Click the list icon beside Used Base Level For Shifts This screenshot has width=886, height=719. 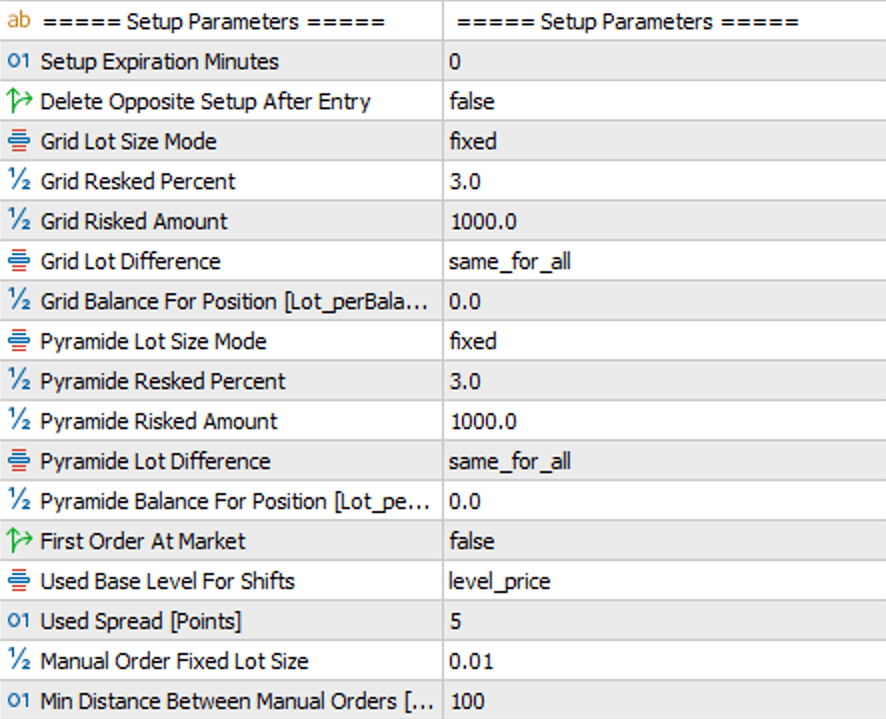[x=20, y=581]
